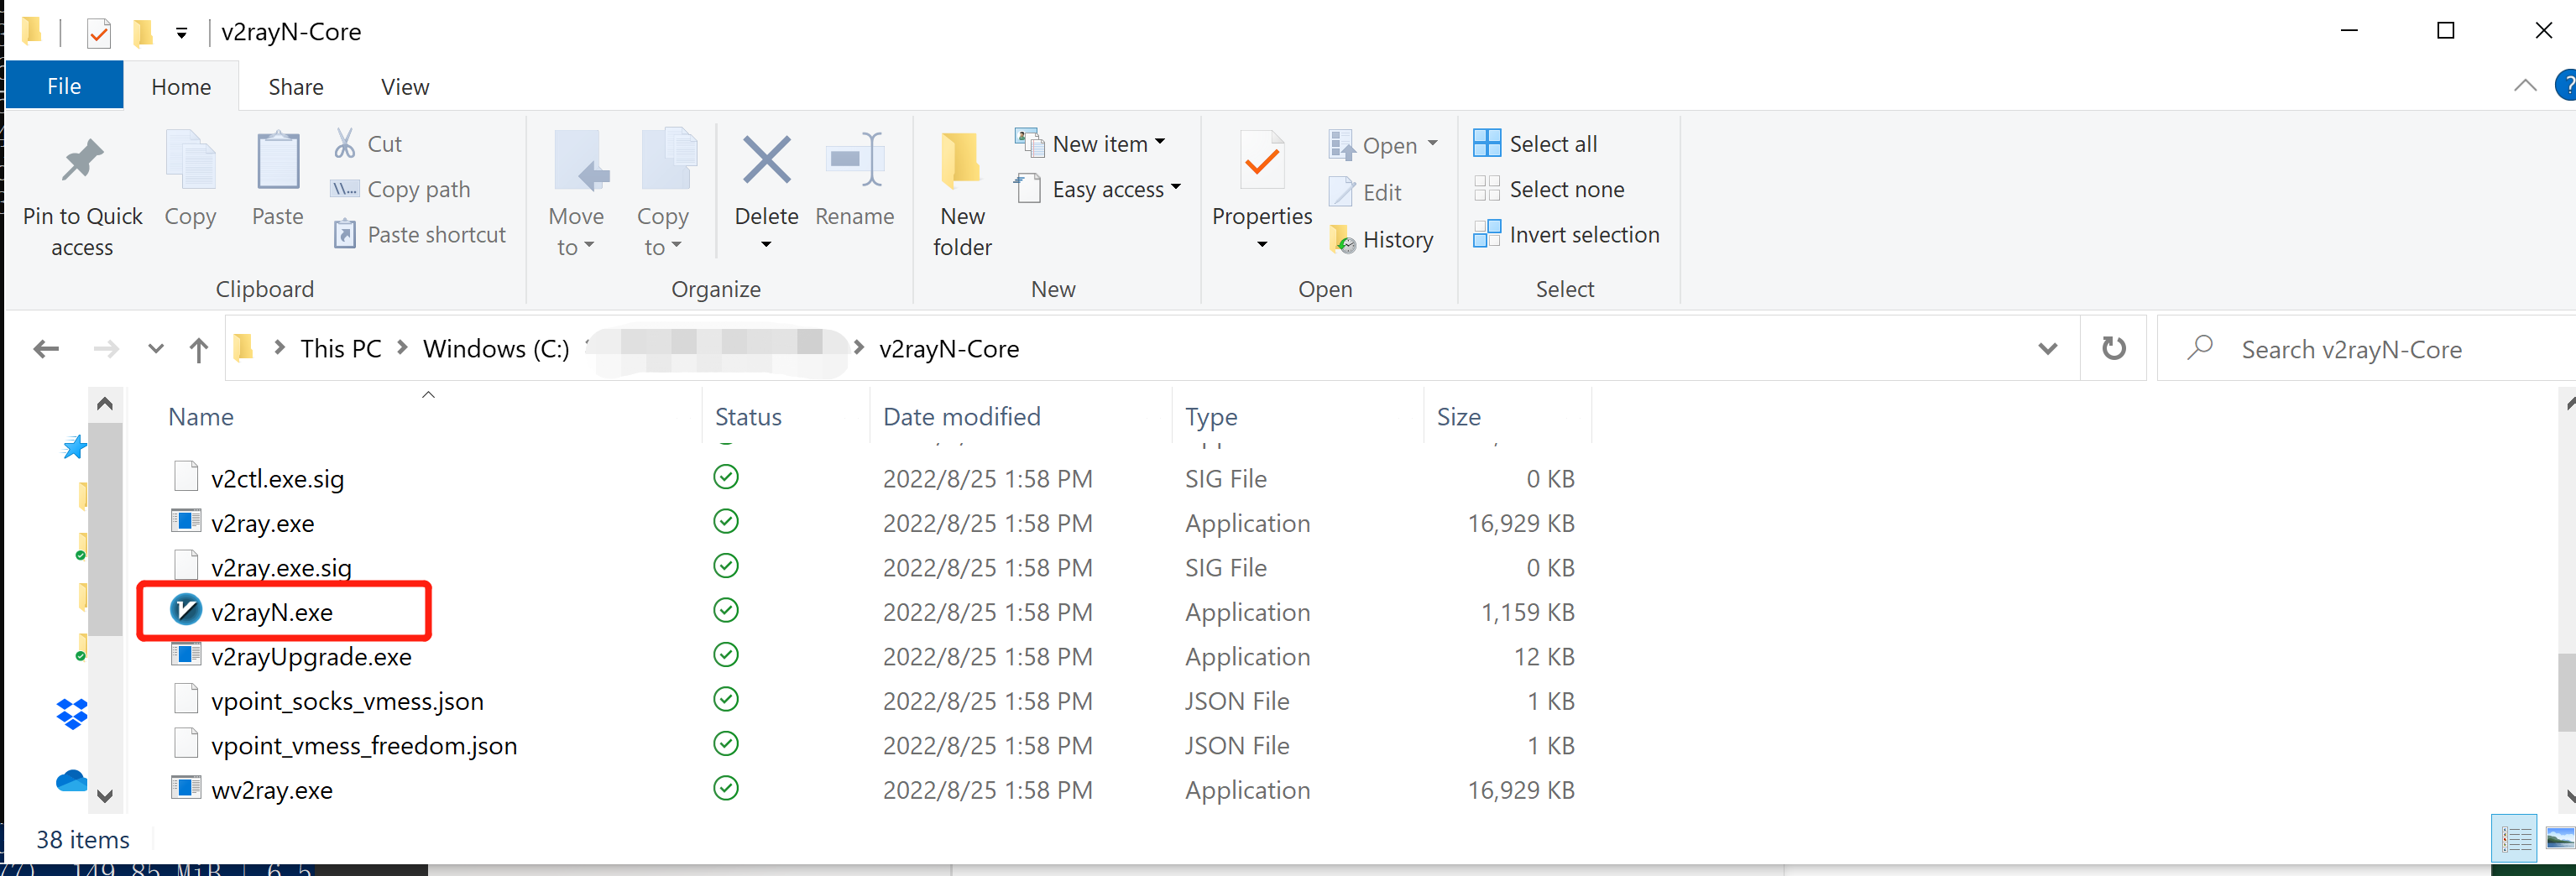Switch to details view layout icon

tap(2515, 838)
